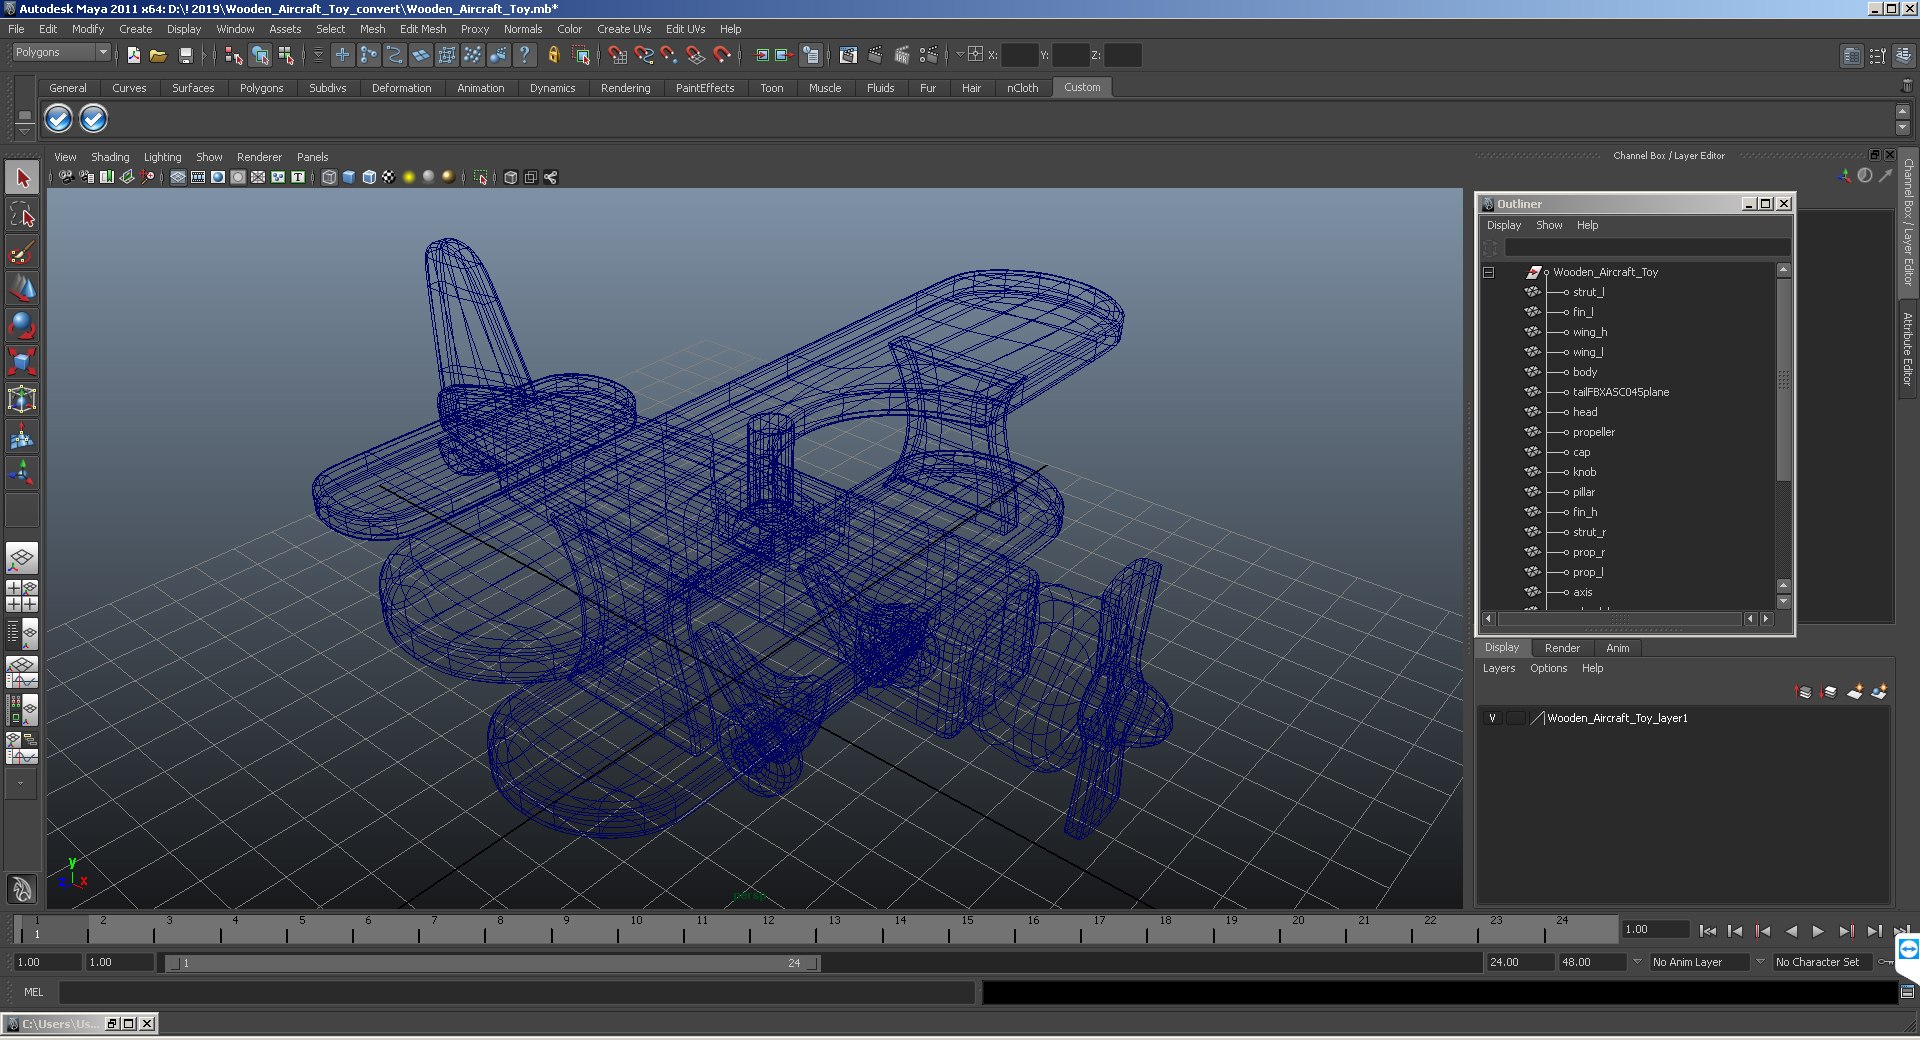Viewport: 1920px width, 1040px height.
Task: Toggle textured checker display icon
Action: pos(389,177)
